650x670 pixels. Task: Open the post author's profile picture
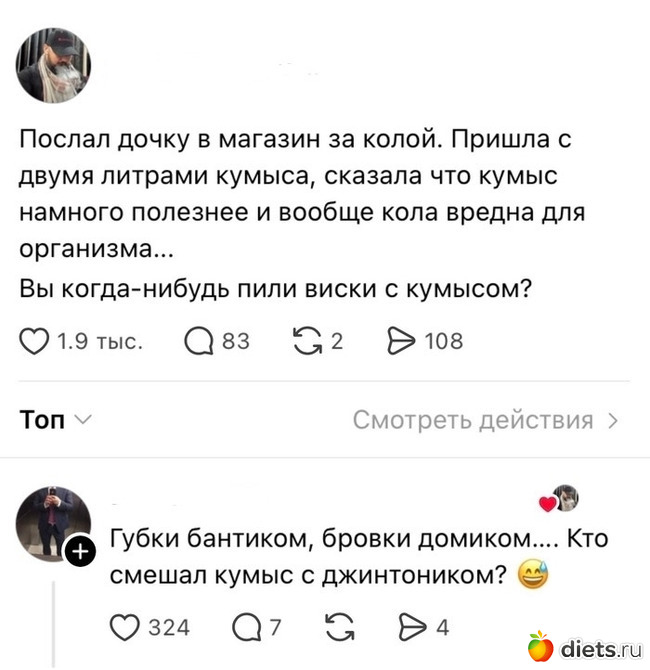tap(53, 65)
